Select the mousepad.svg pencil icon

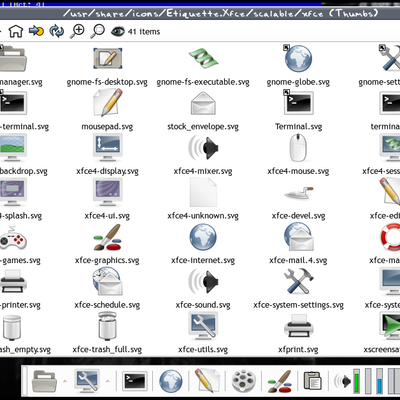point(107,103)
